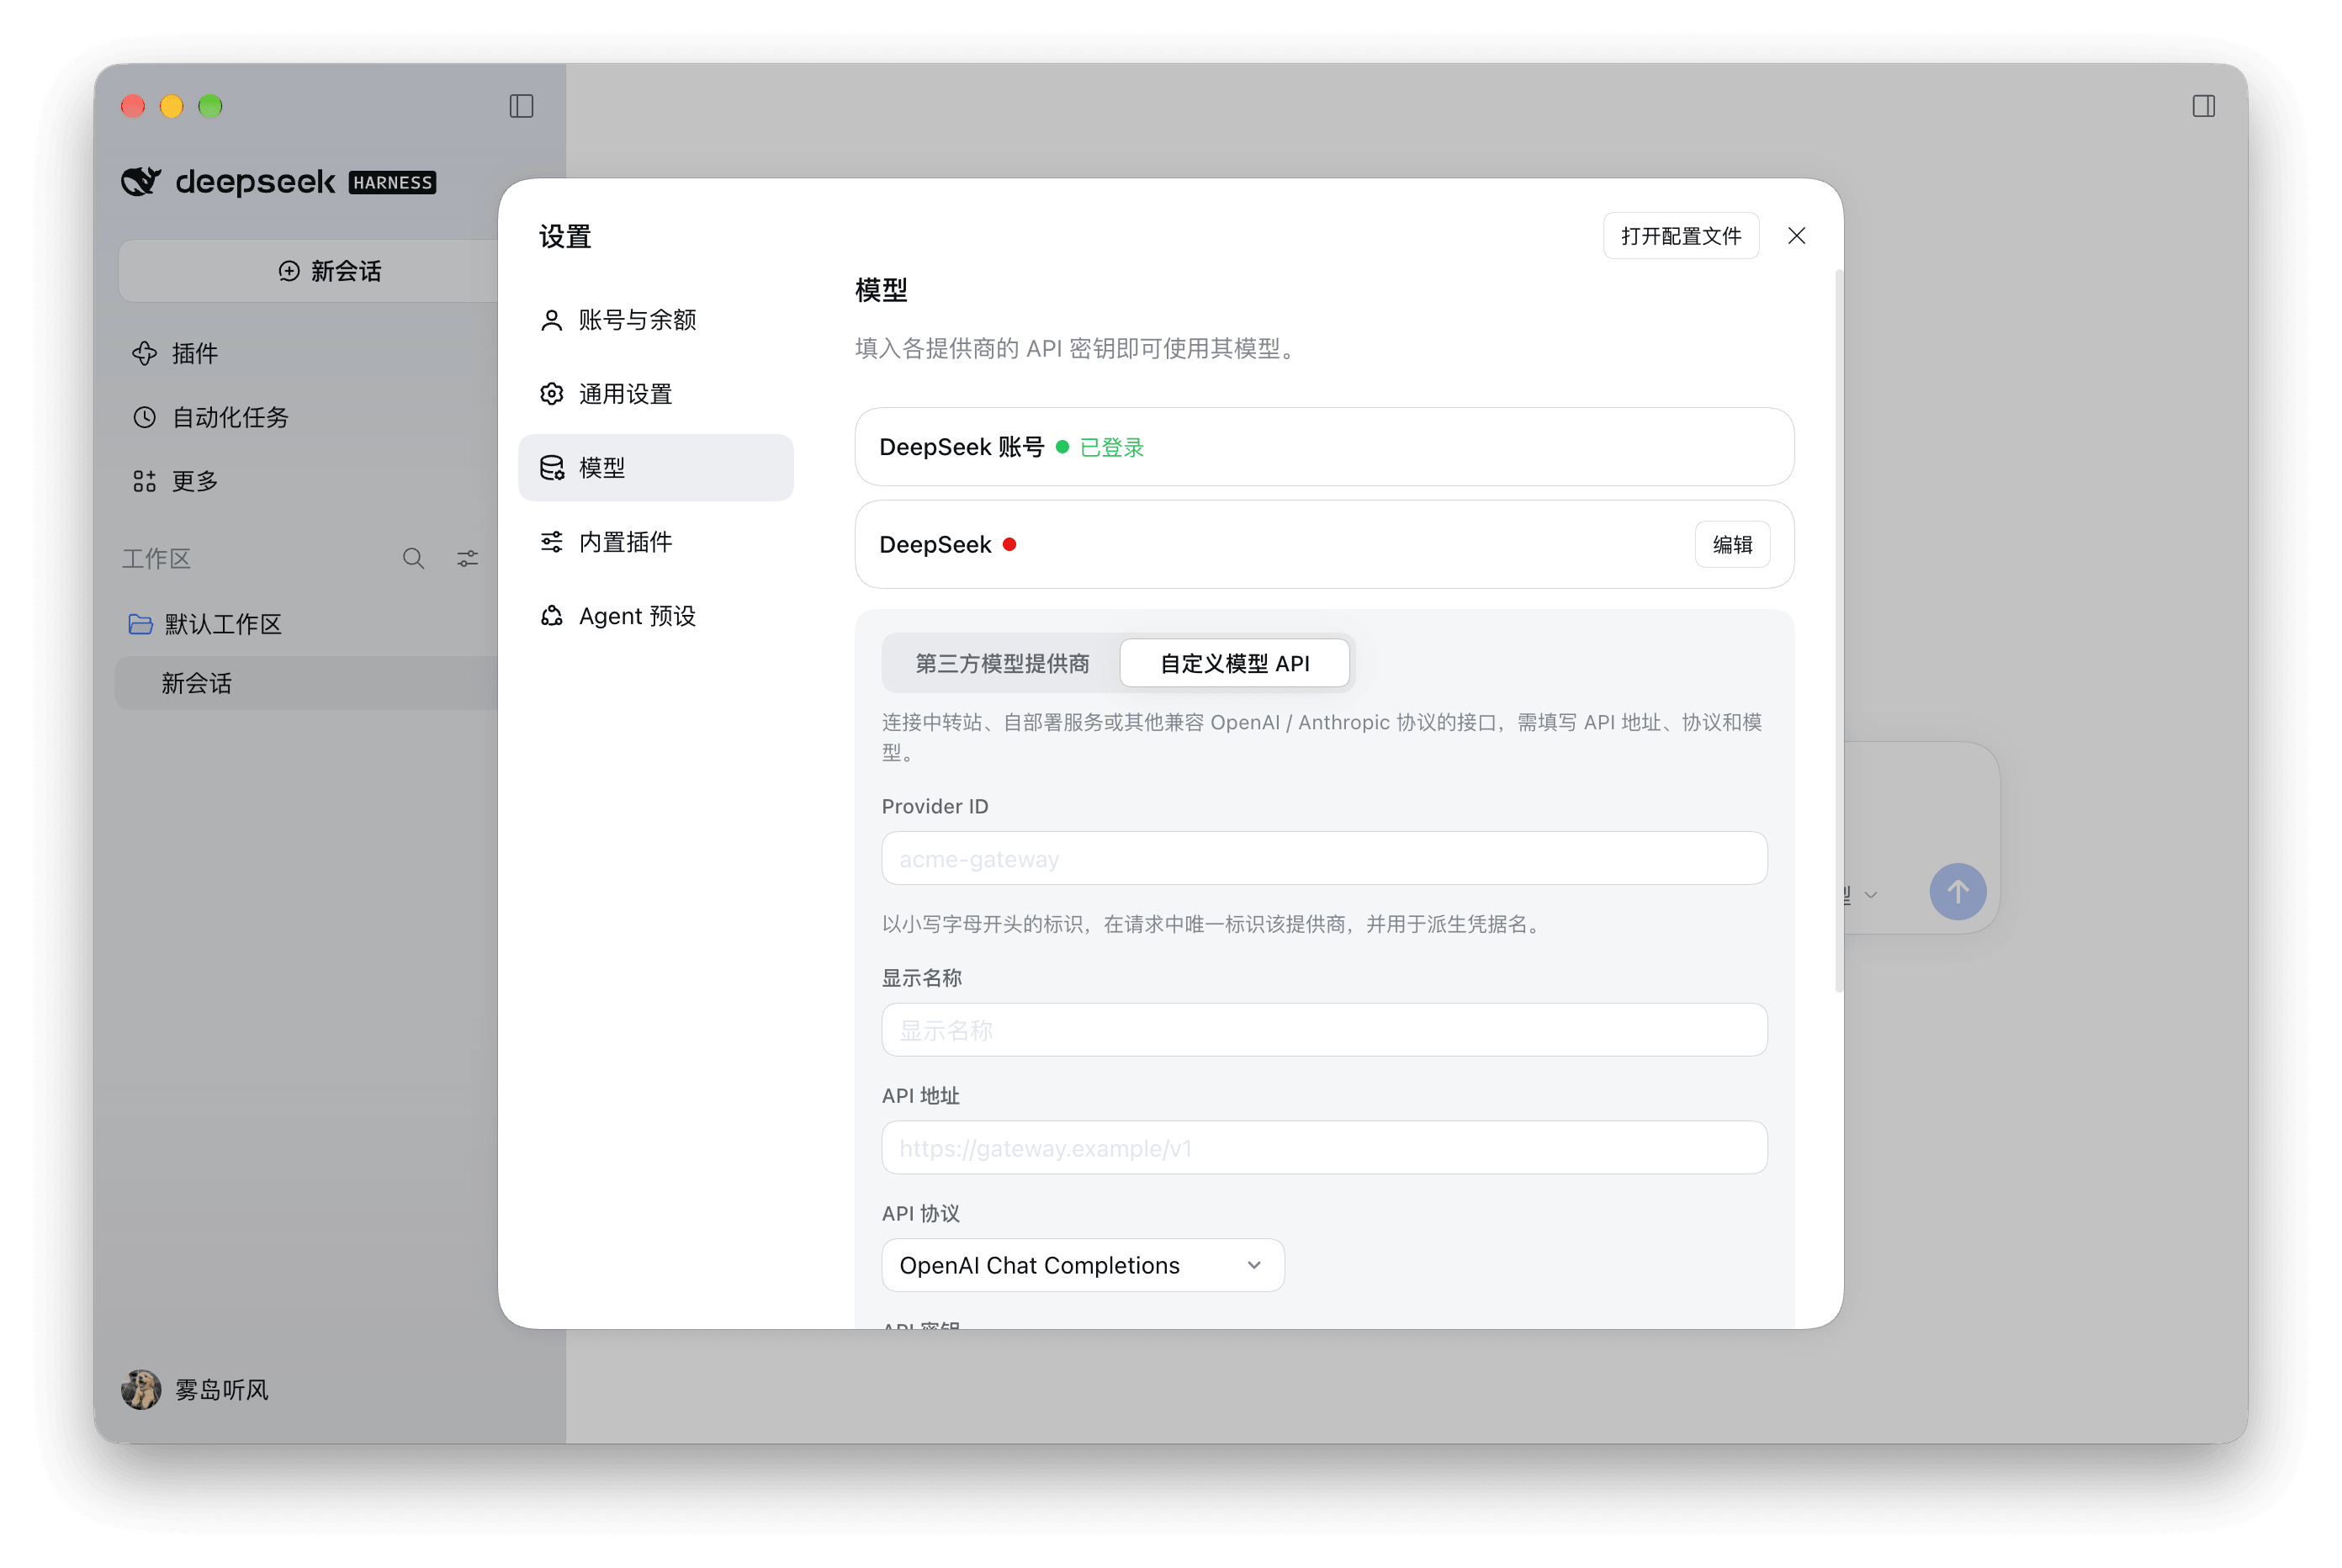Search workspaces with the magnifier icon

point(413,558)
